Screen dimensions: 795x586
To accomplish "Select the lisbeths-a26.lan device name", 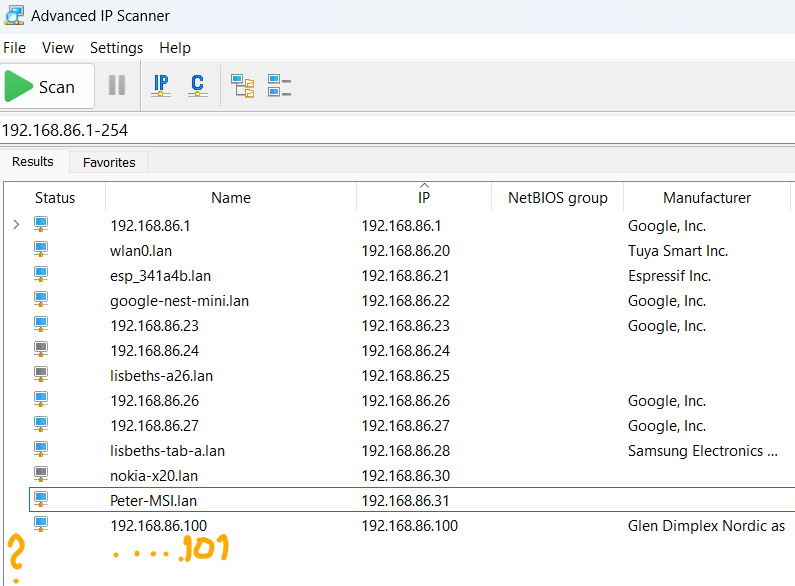I will pos(161,376).
